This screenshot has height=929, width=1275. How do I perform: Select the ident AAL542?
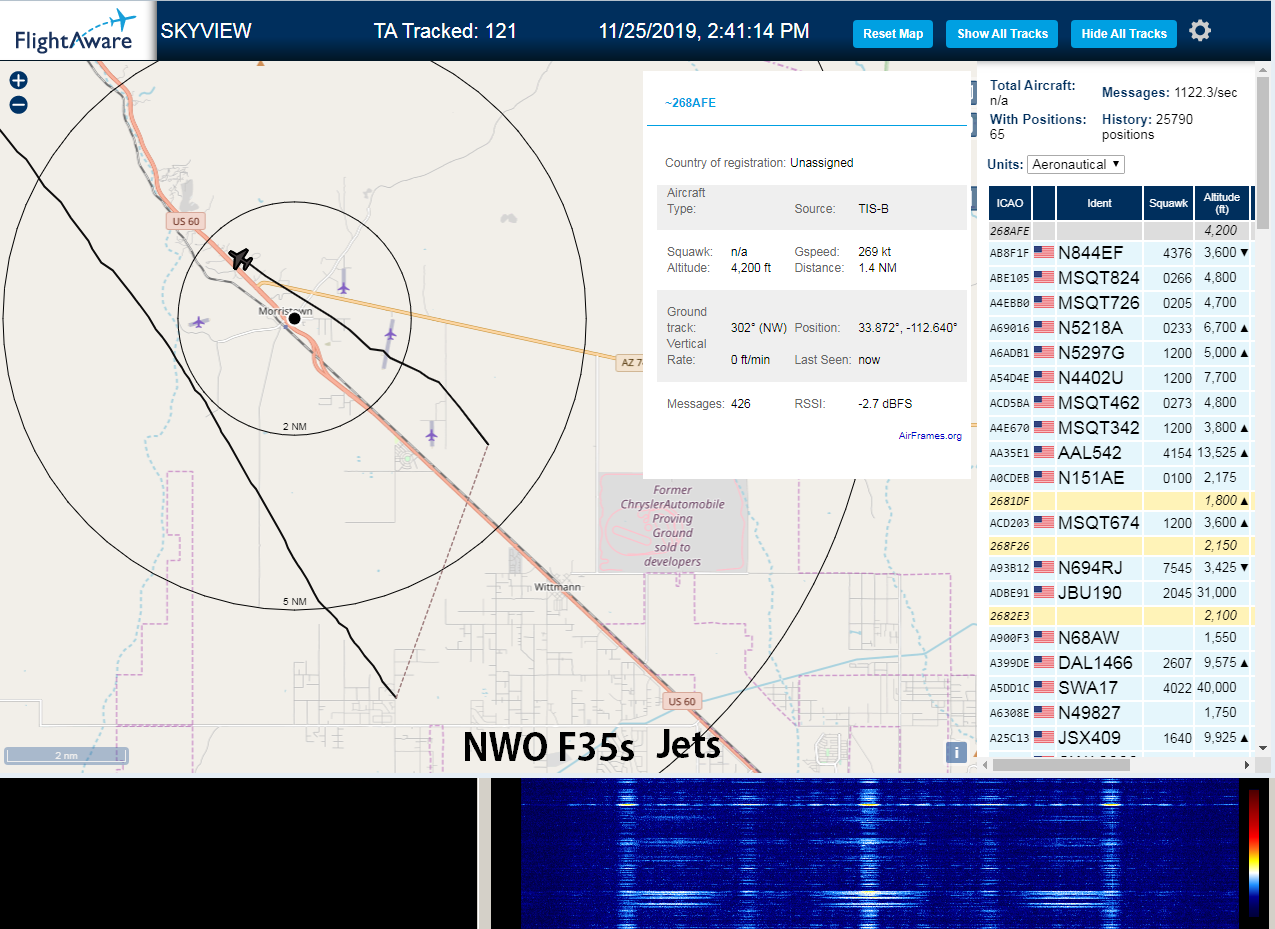pos(1090,453)
